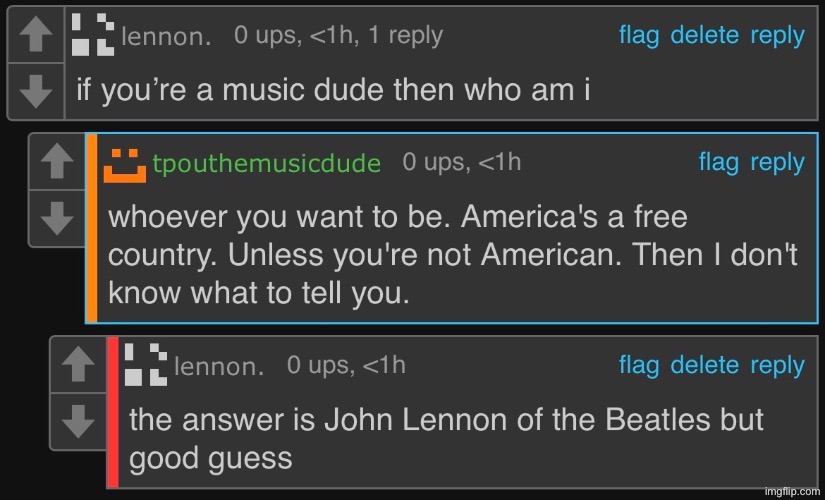Reply to the John Lennon Beatles comment

(x=777, y=365)
